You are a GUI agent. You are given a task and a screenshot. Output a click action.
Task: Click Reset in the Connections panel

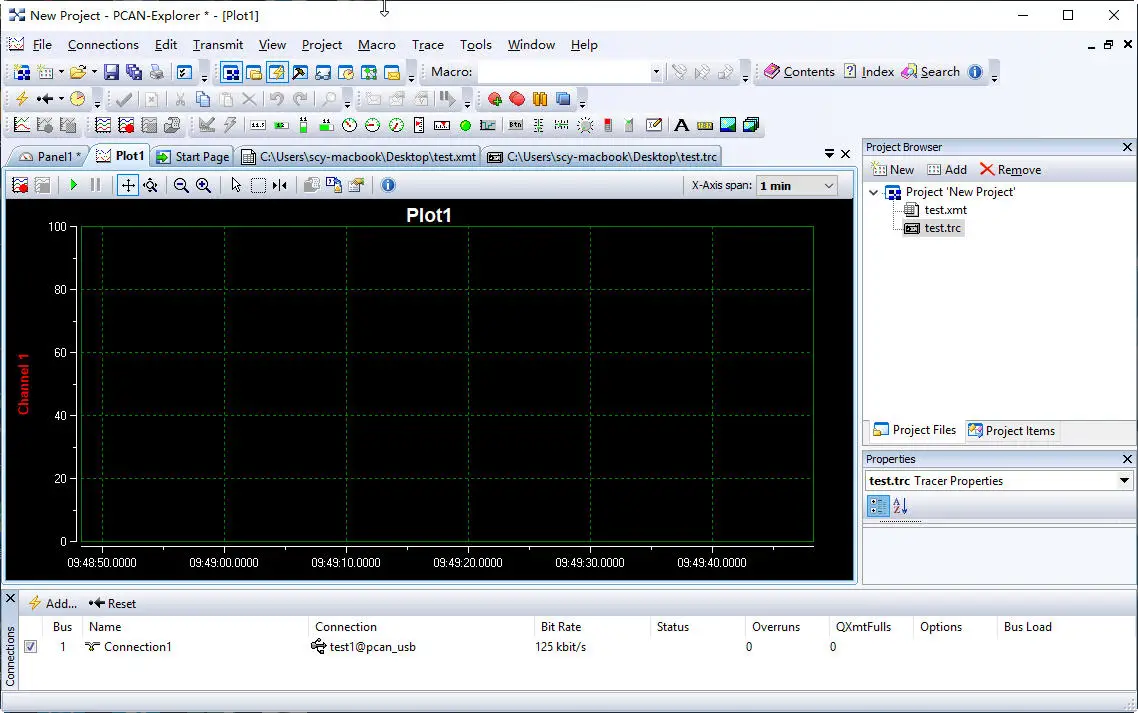pos(112,603)
